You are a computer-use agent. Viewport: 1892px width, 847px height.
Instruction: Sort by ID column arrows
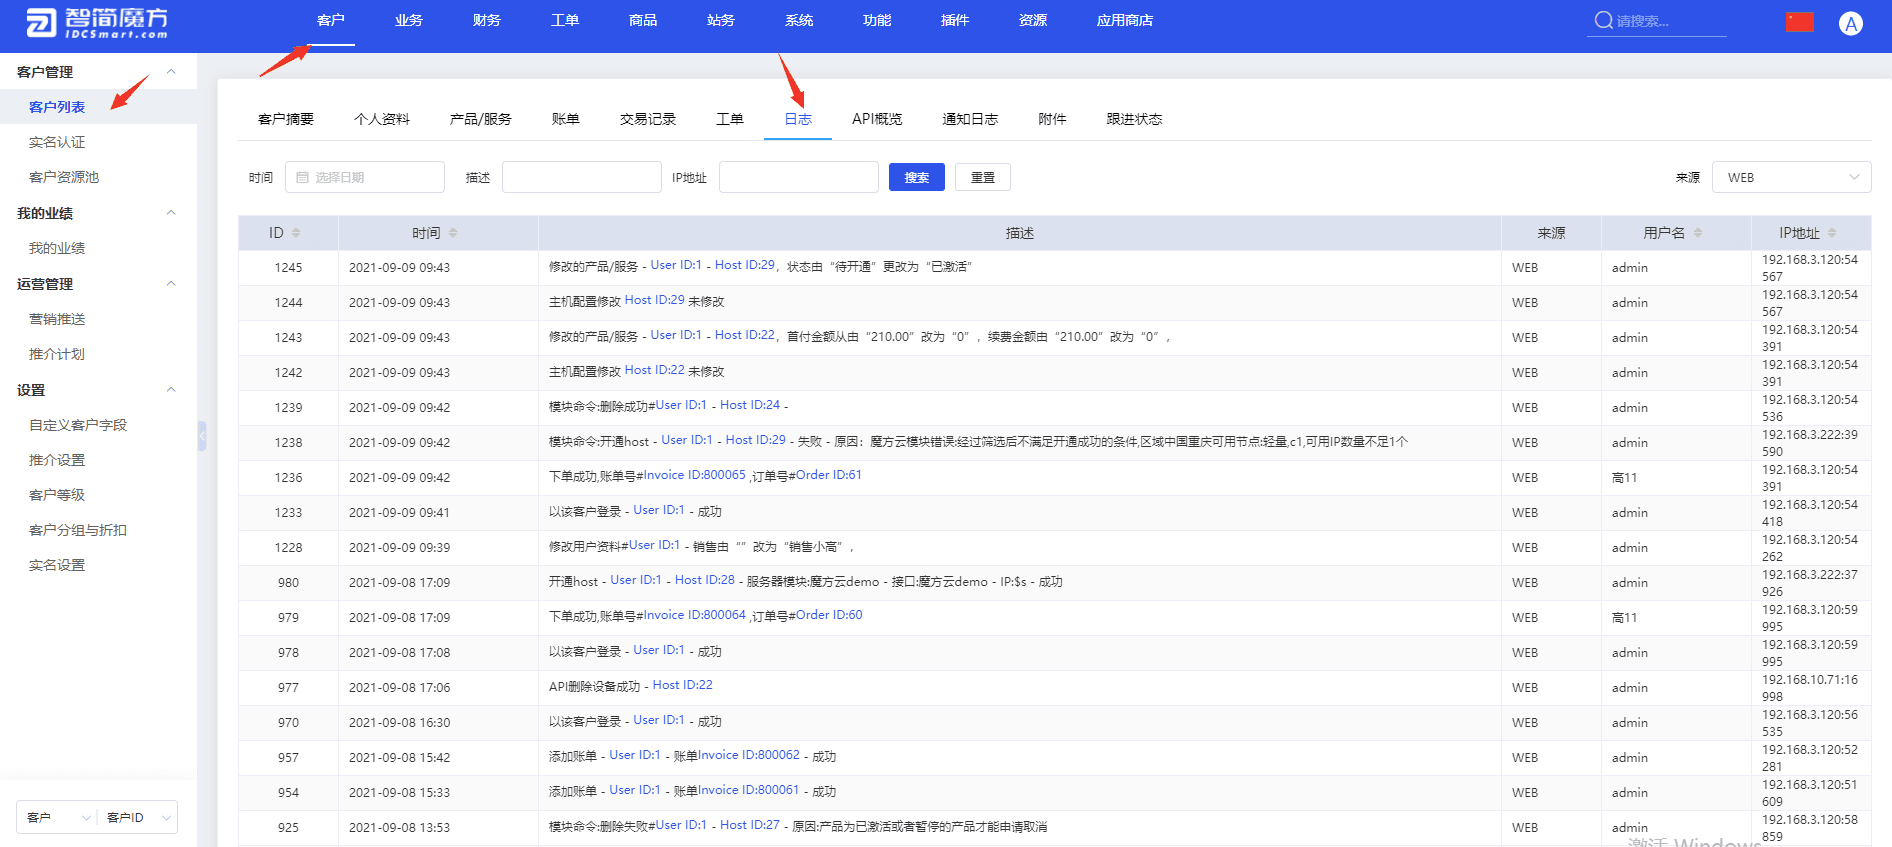[x=296, y=233]
